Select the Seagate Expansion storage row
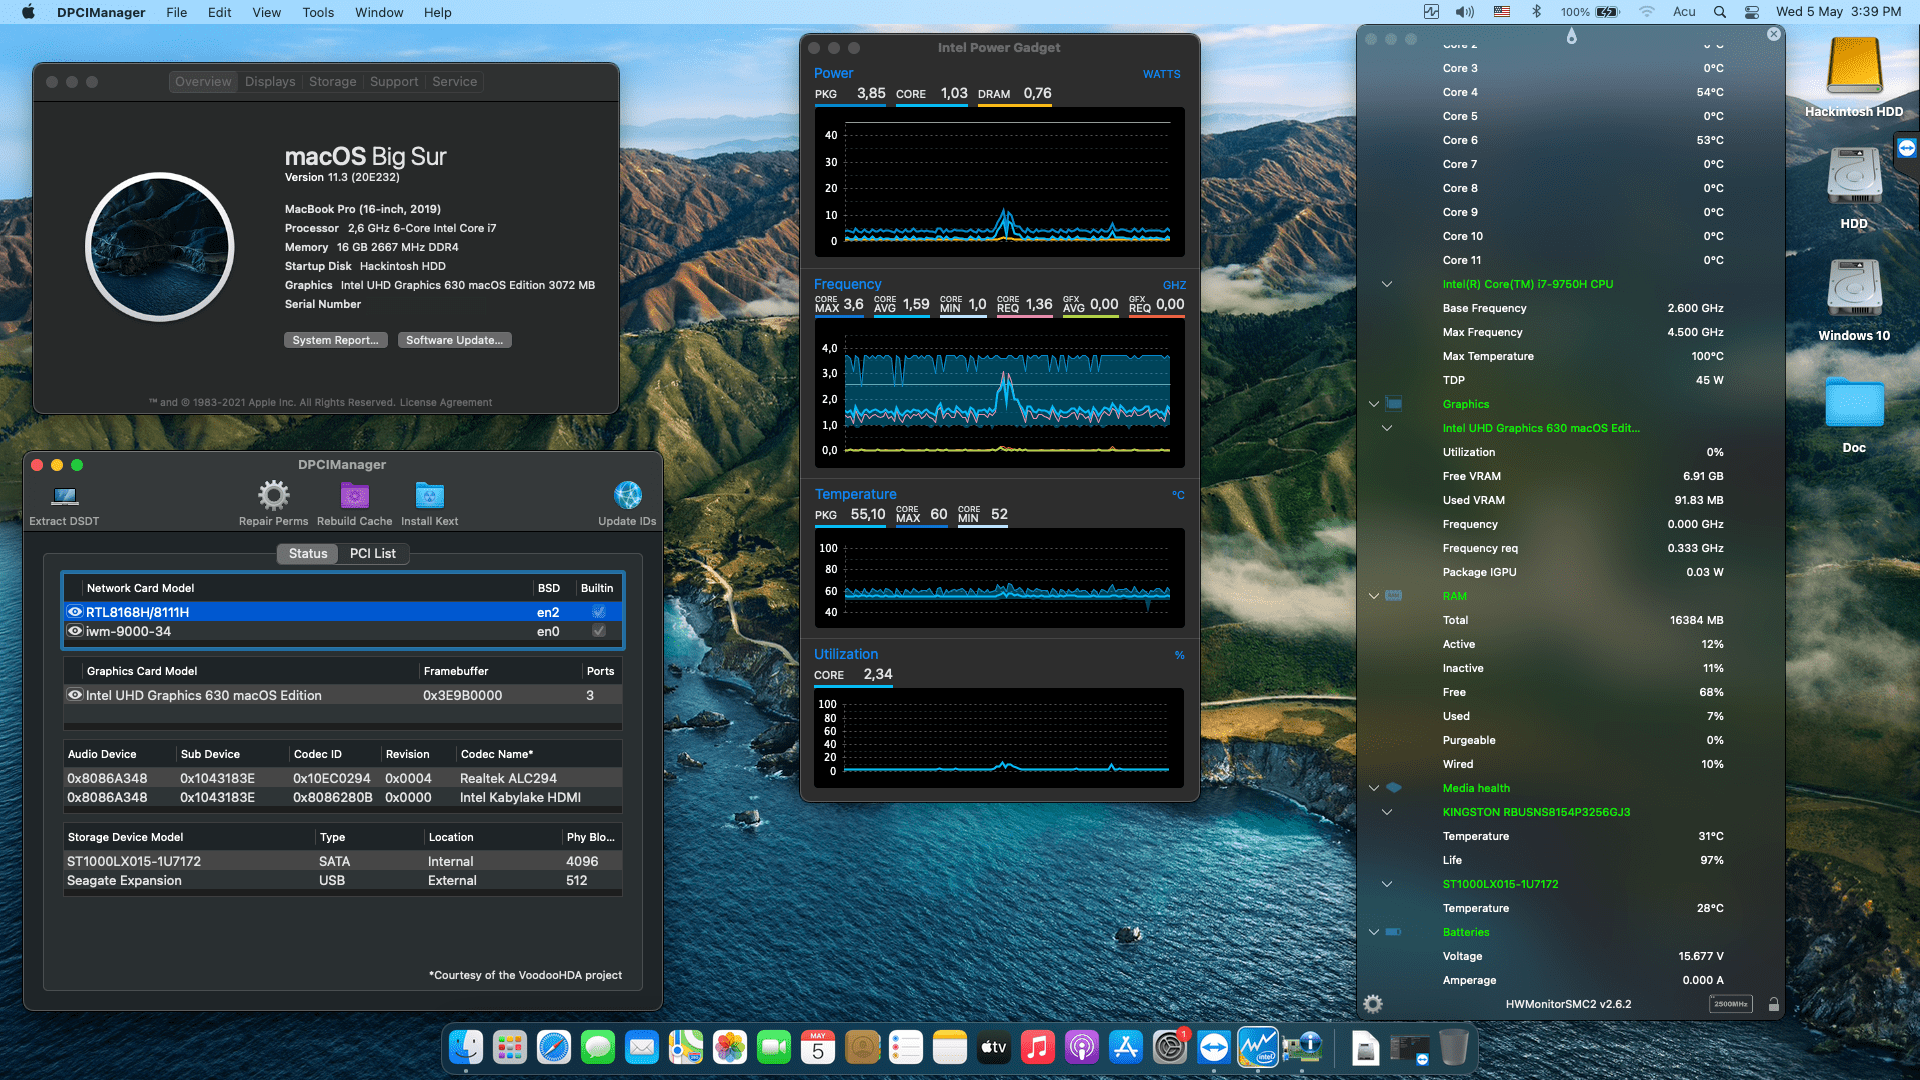This screenshot has height=1080, width=1920. pyautogui.click(x=343, y=880)
